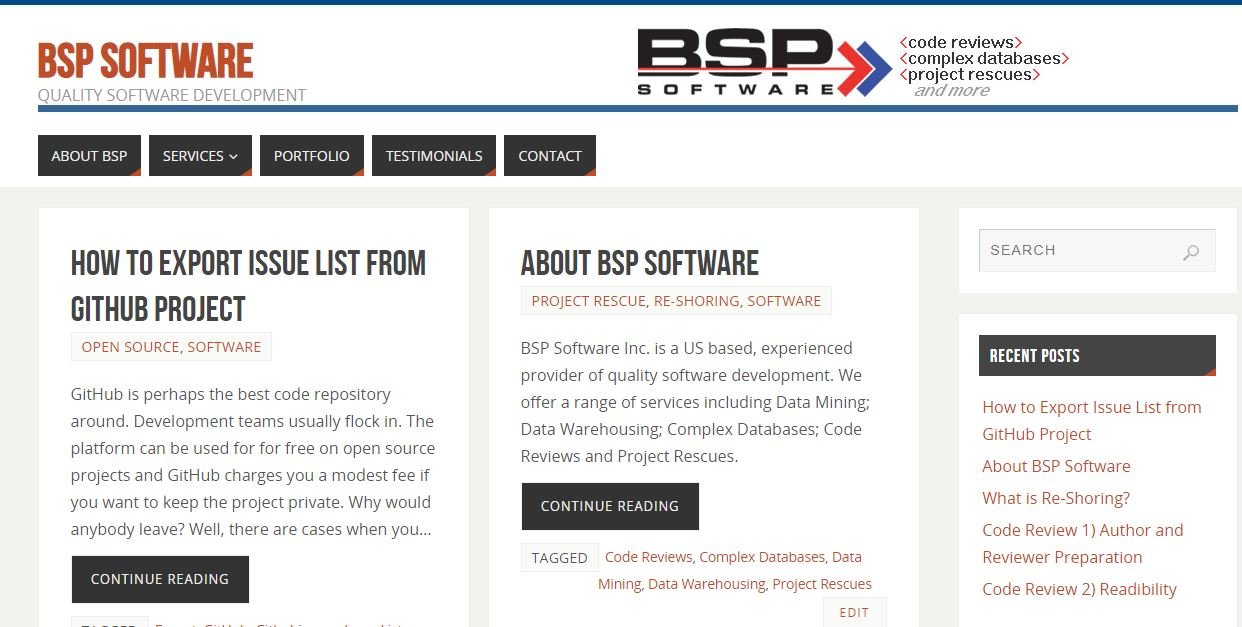Screen dimensions: 1242x627
Task: Open 'Code Review 2) Readibility' recent post
Action: click(1079, 589)
